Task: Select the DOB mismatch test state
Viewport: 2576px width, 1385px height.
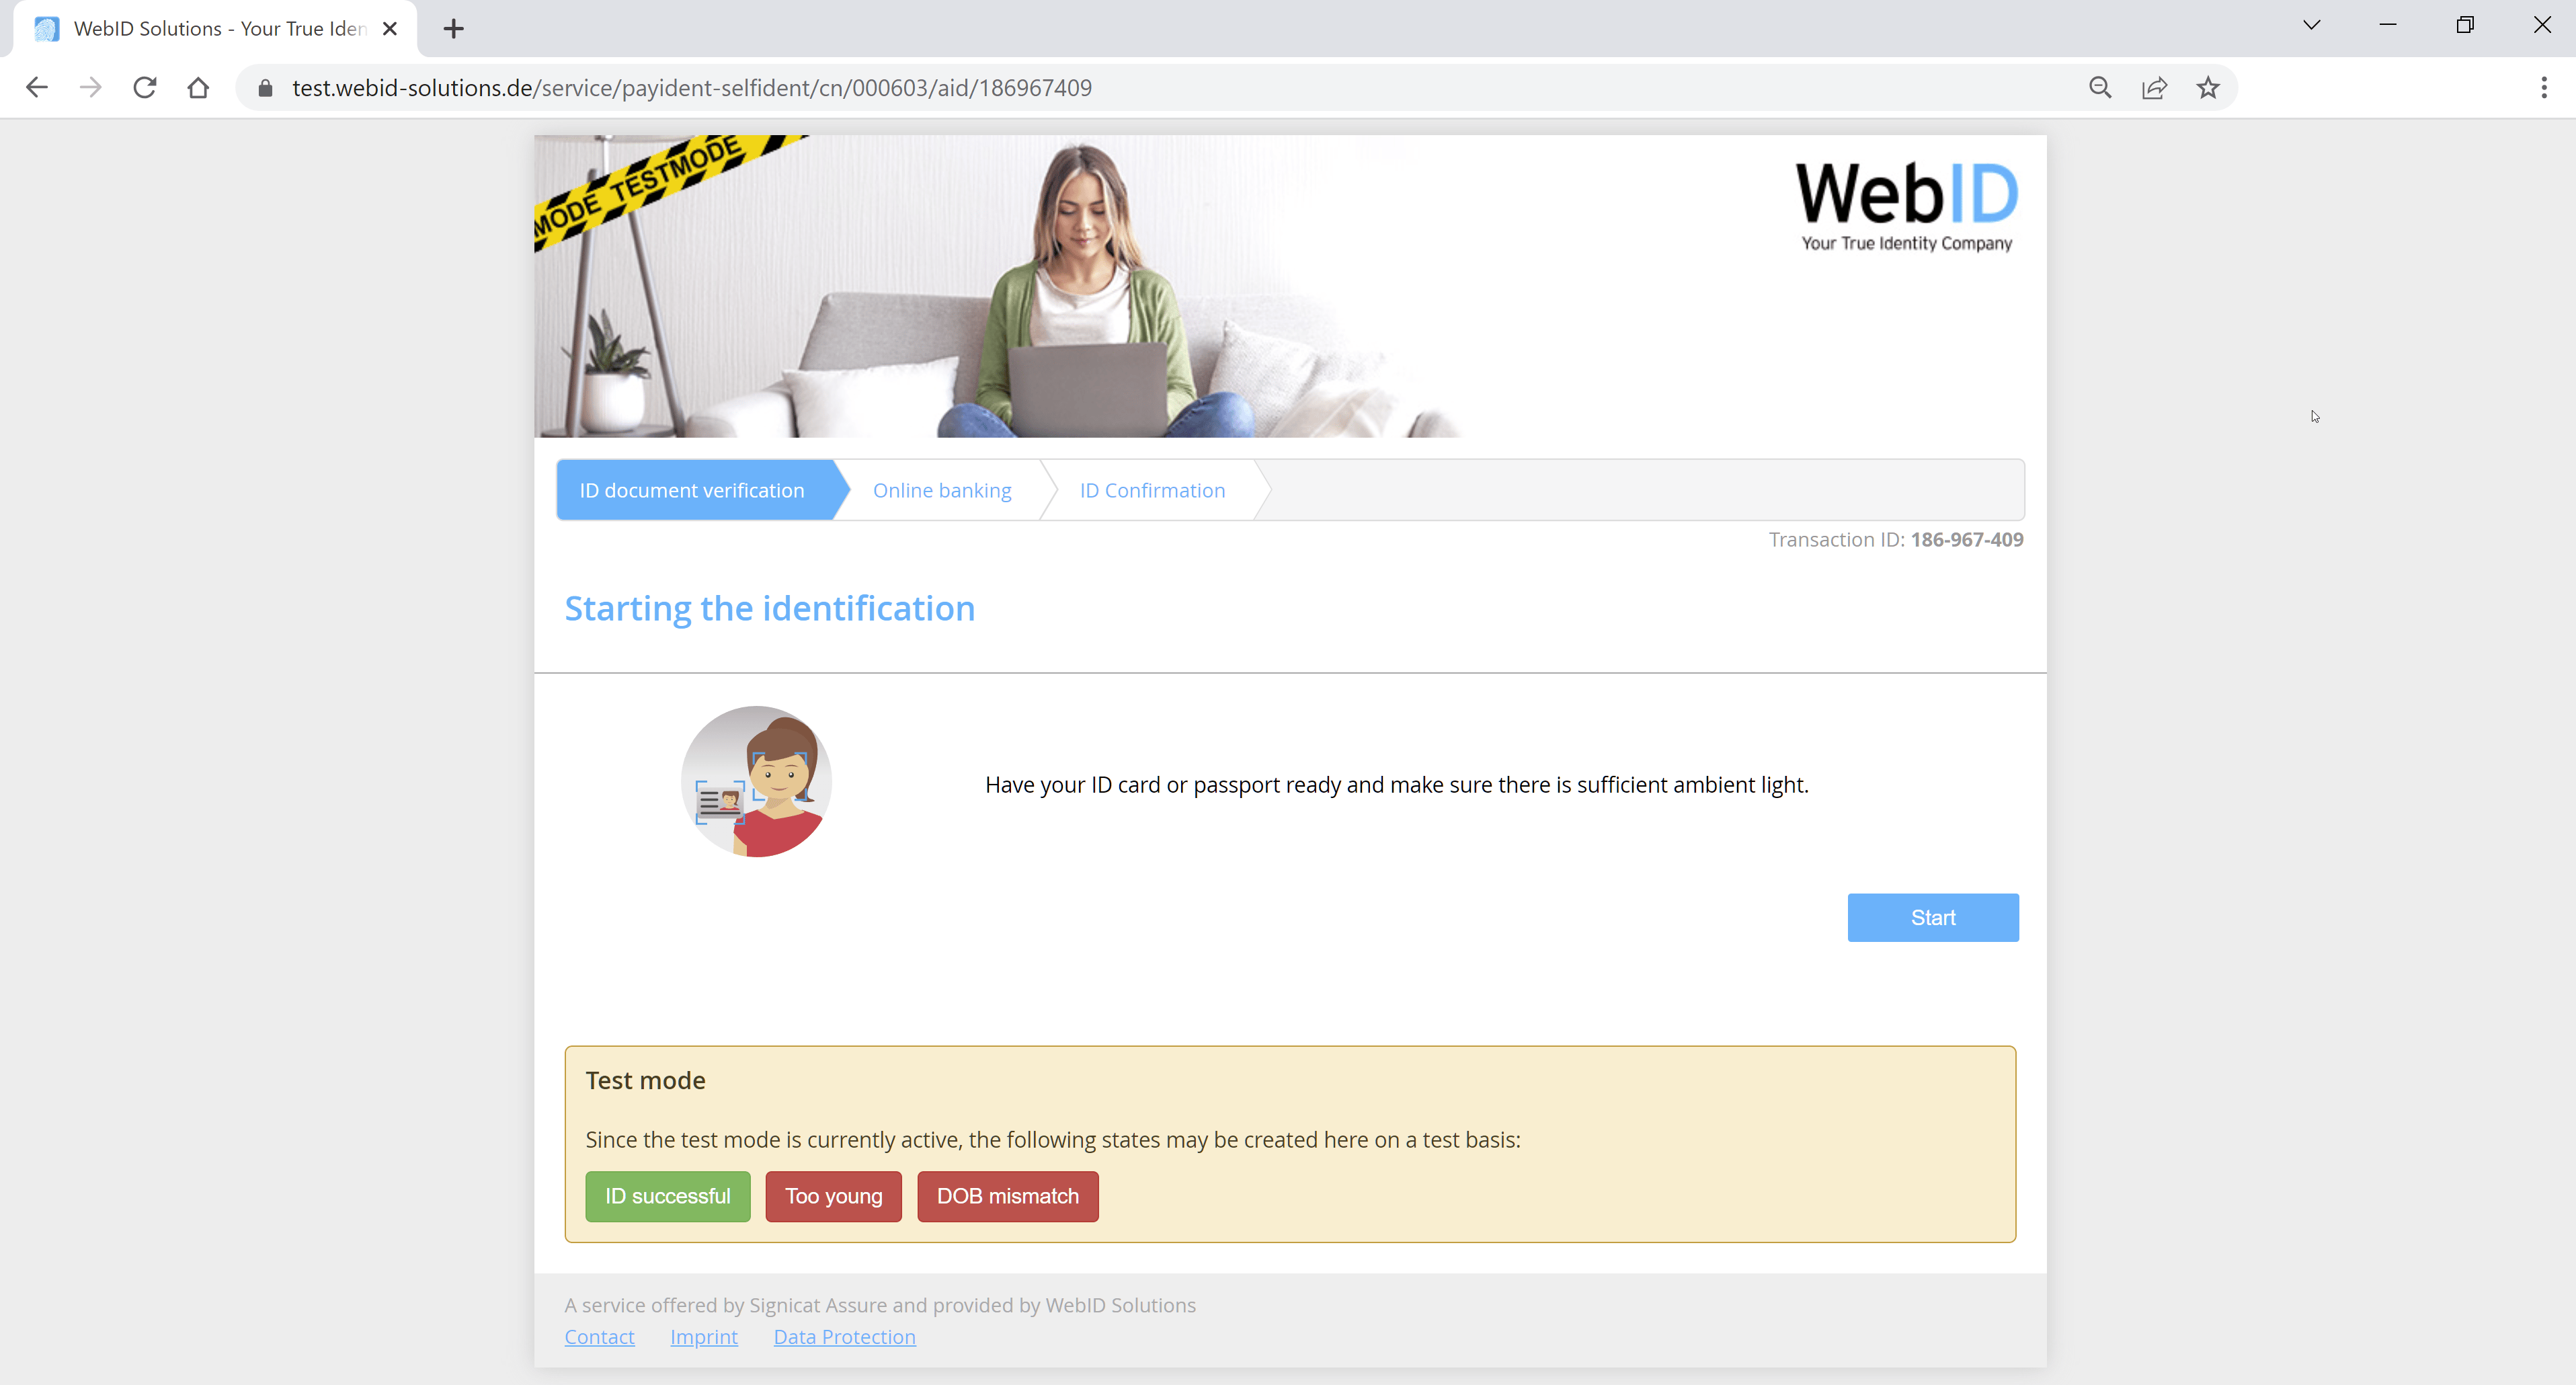Action: pyautogui.click(x=1008, y=1195)
